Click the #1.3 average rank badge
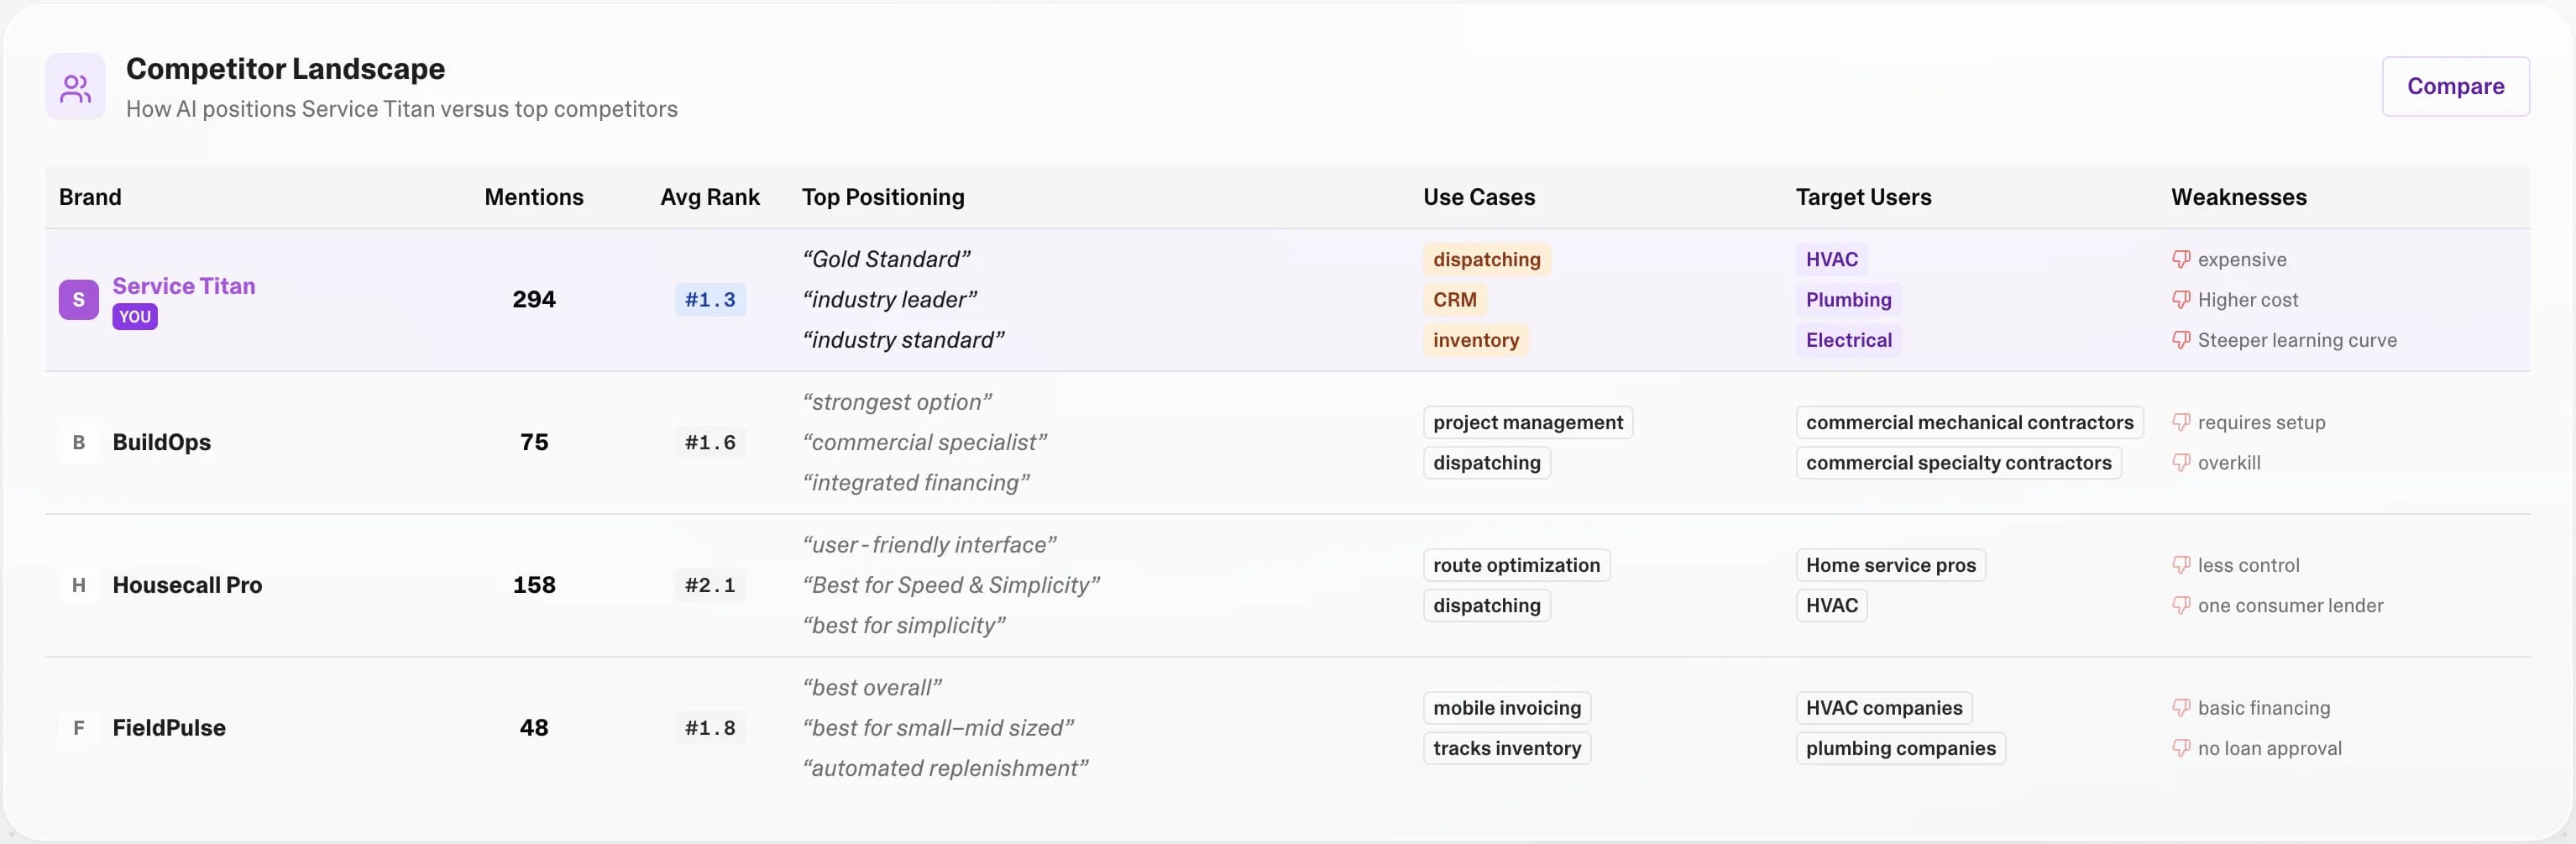This screenshot has height=844, width=2576. tap(709, 300)
